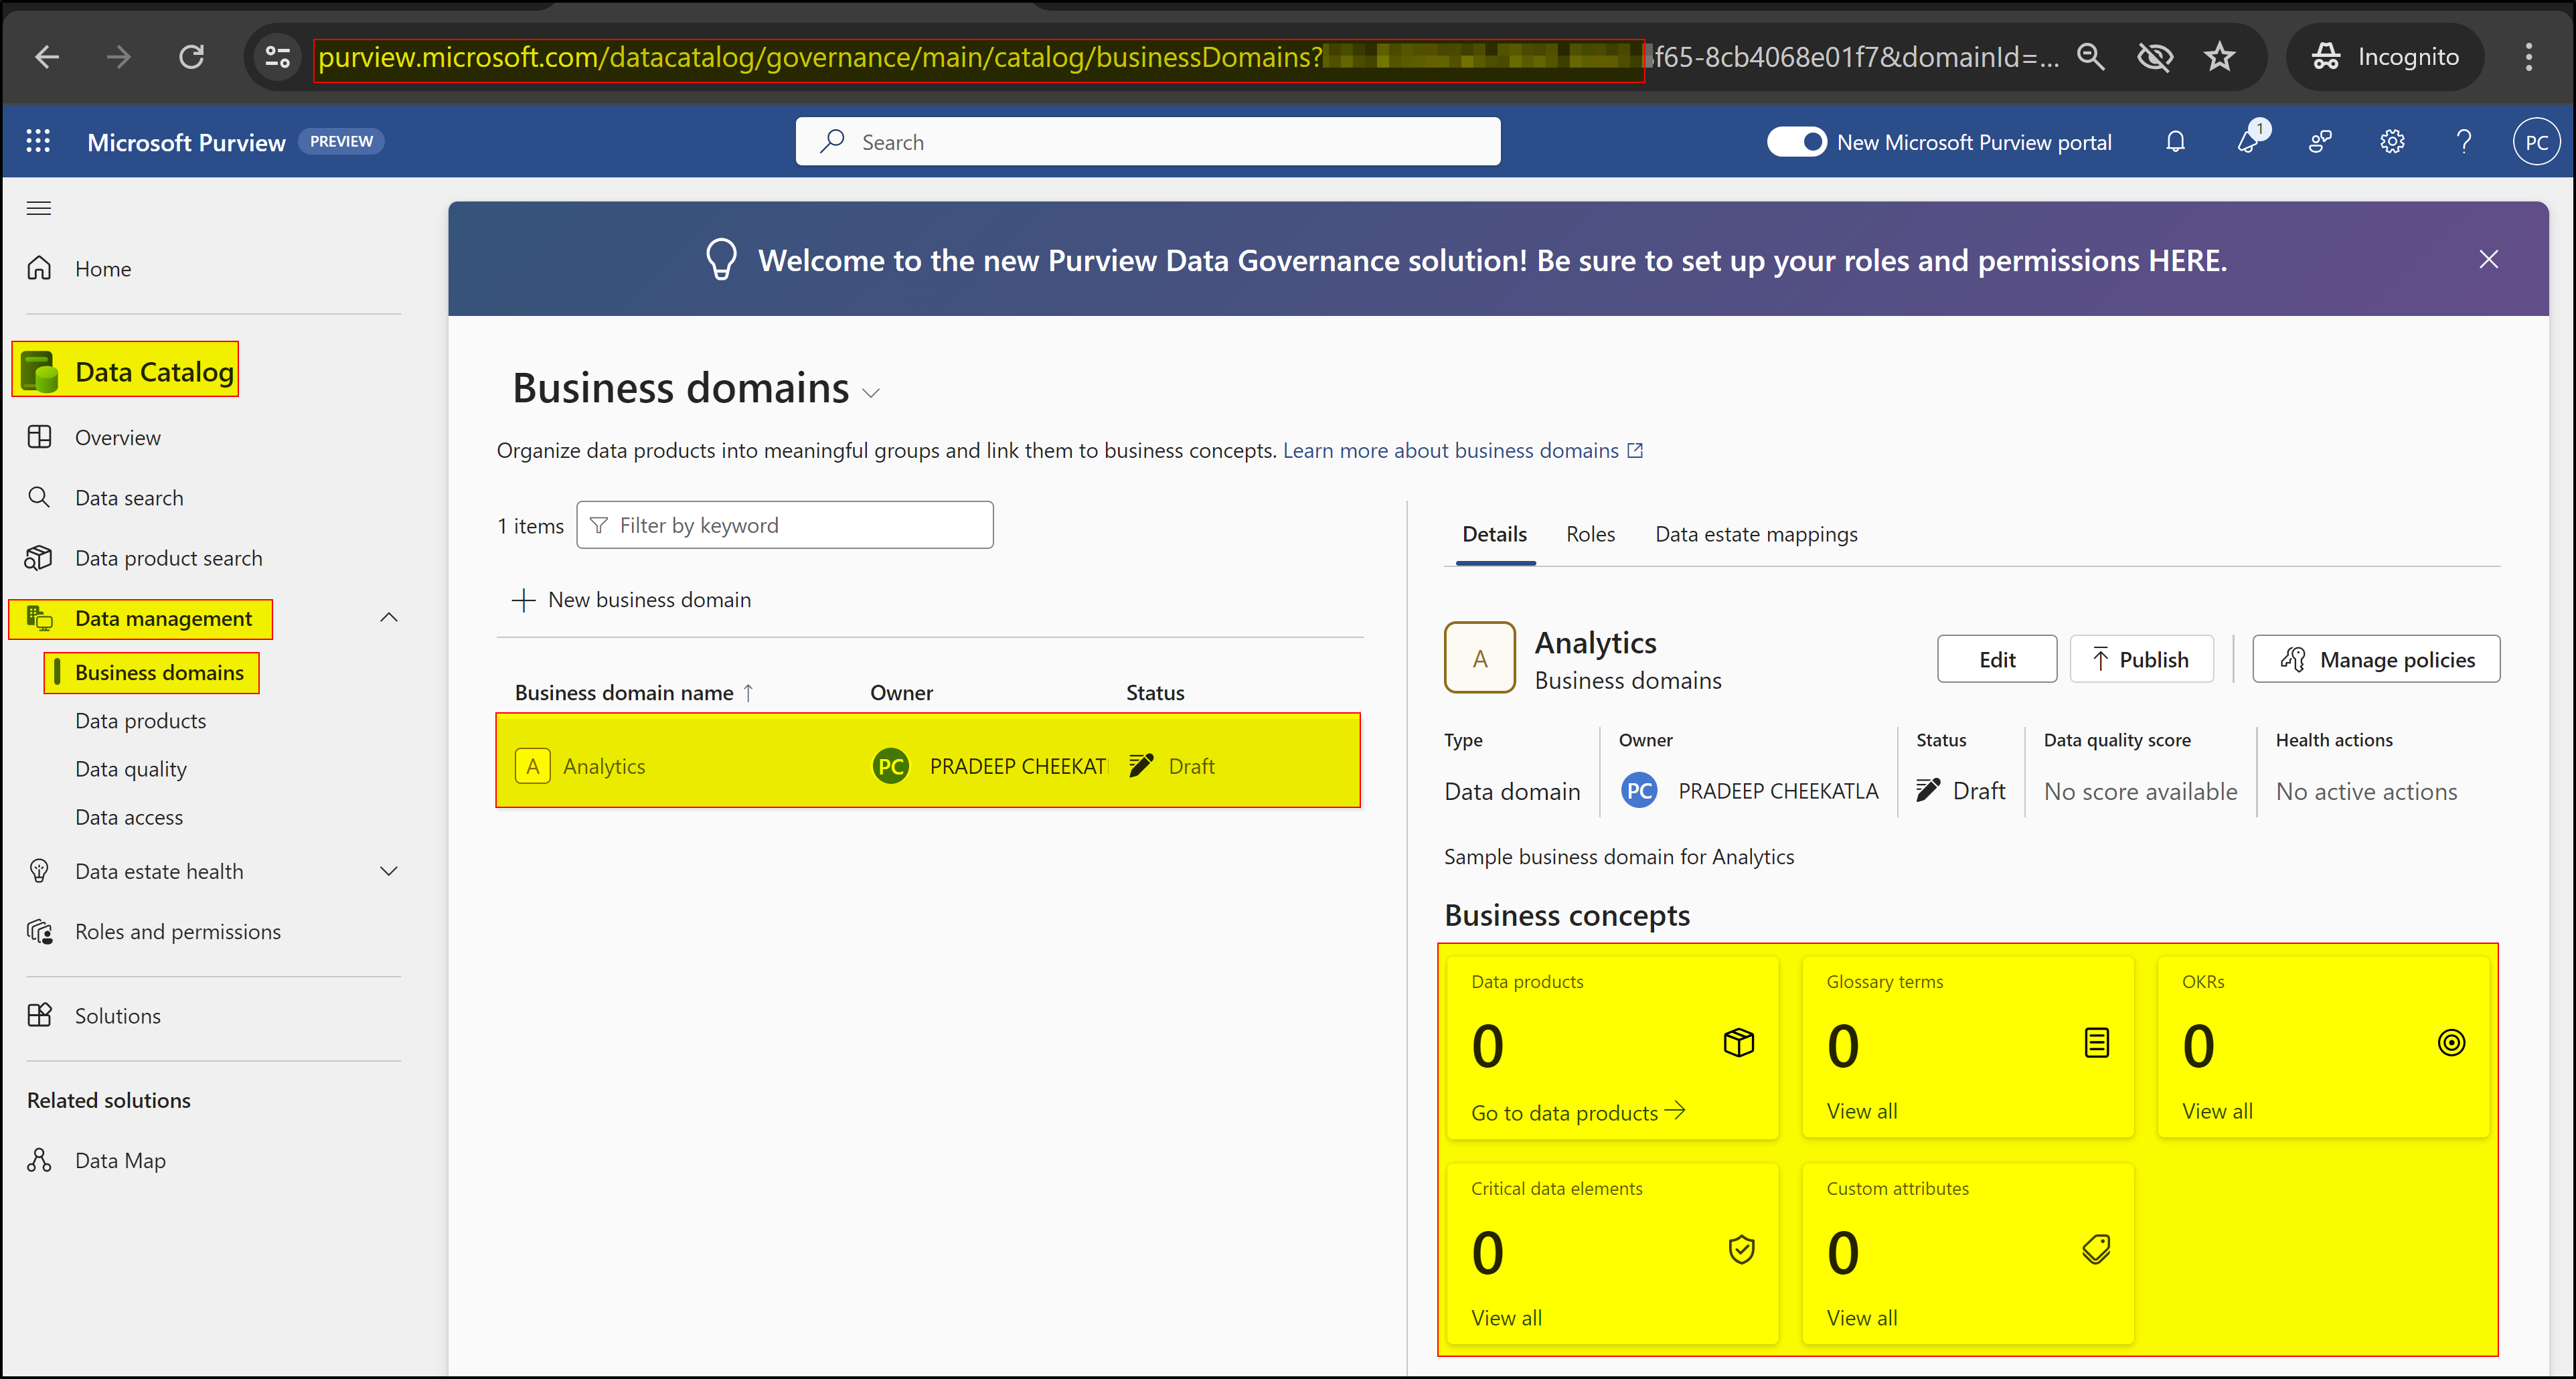This screenshot has height=1379, width=2576.
Task: Click the Data Map icon in sidebar
Action: 39,1160
